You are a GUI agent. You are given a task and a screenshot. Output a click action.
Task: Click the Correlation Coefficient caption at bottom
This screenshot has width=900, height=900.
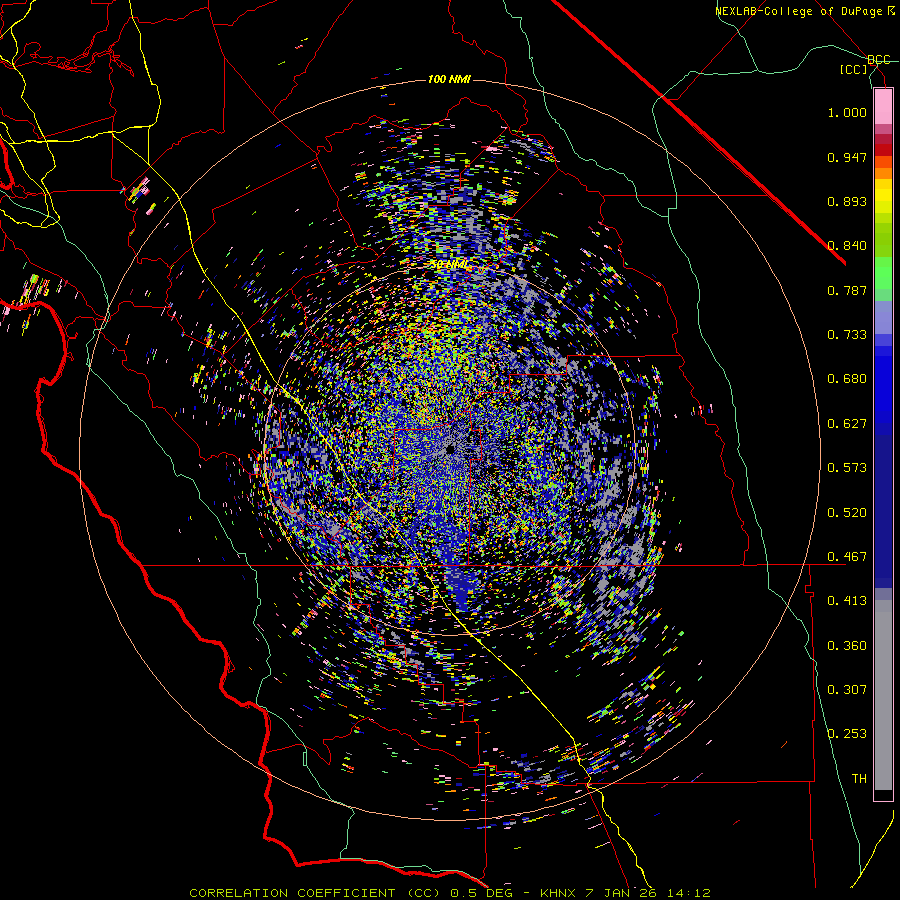pyautogui.click(x=450, y=893)
